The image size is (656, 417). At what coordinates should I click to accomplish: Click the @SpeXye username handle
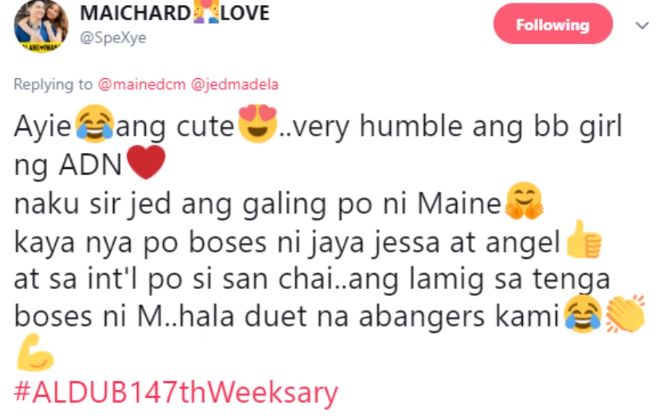pyautogui.click(x=113, y=38)
